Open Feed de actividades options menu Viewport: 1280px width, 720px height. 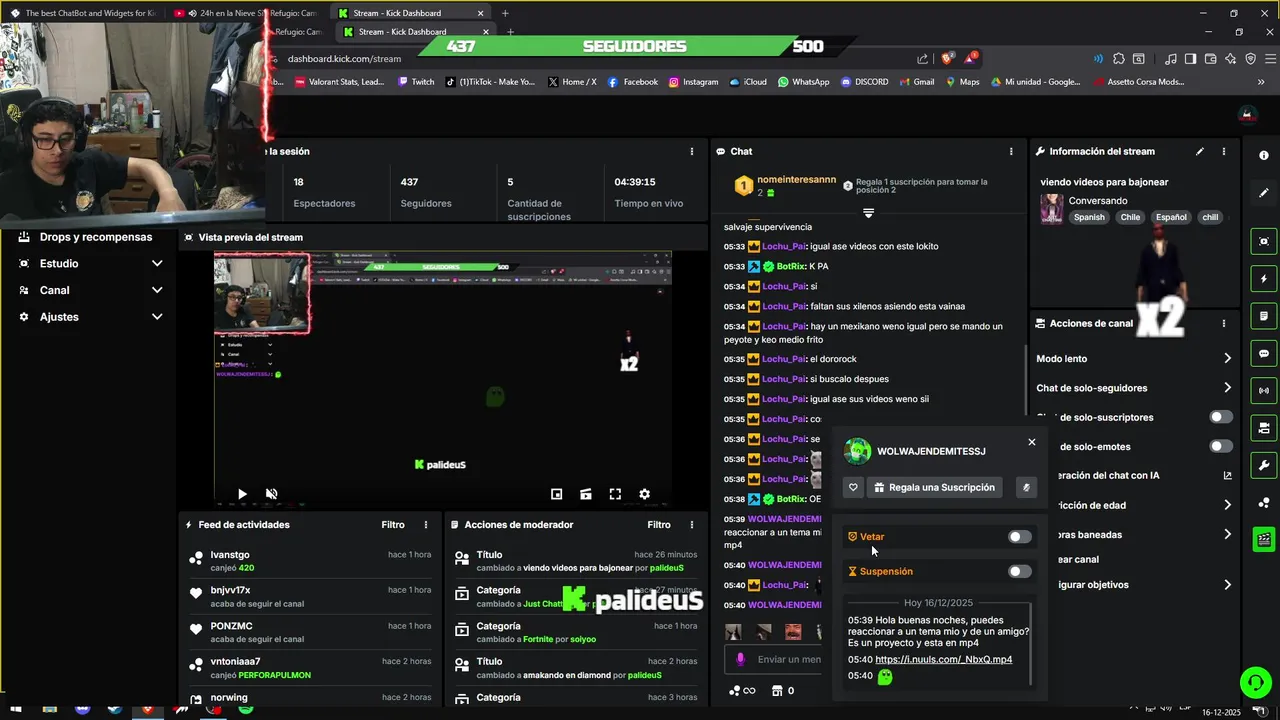pyautogui.click(x=426, y=525)
